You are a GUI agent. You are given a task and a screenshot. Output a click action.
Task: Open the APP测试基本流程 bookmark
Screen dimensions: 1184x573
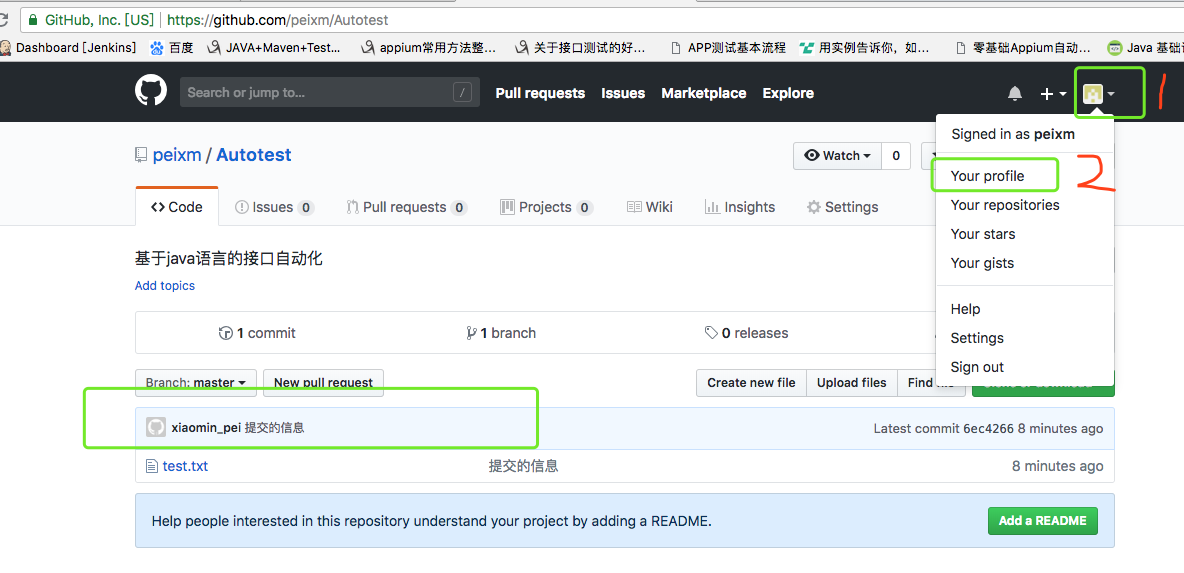click(x=728, y=48)
